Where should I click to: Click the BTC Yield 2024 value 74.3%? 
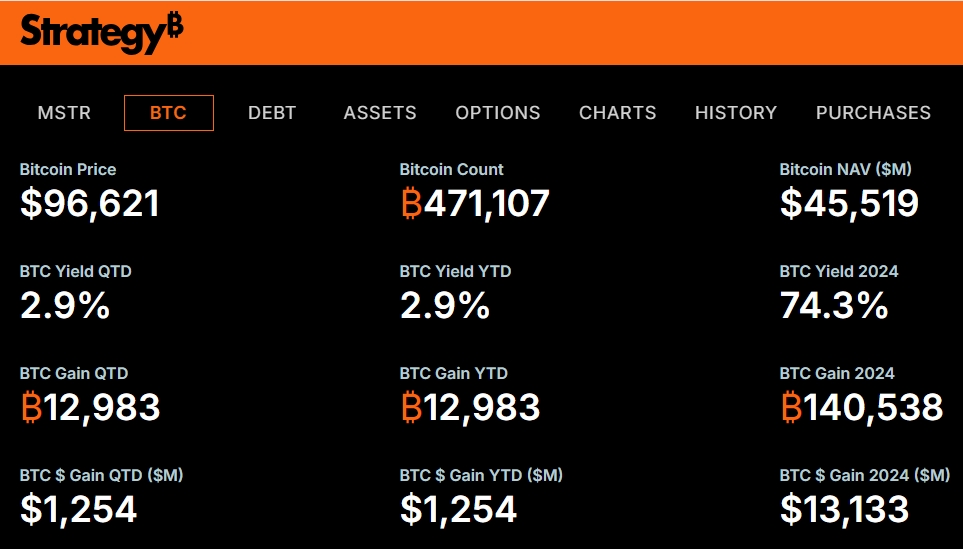tap(834, 306)
